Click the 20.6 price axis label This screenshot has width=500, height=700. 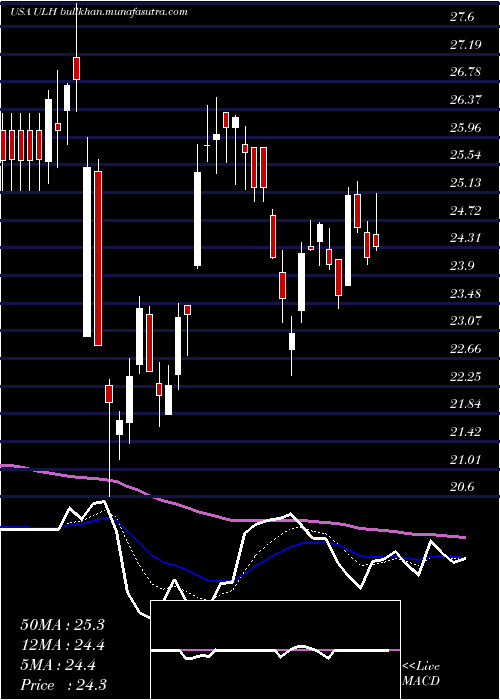(x=462, y=487)
